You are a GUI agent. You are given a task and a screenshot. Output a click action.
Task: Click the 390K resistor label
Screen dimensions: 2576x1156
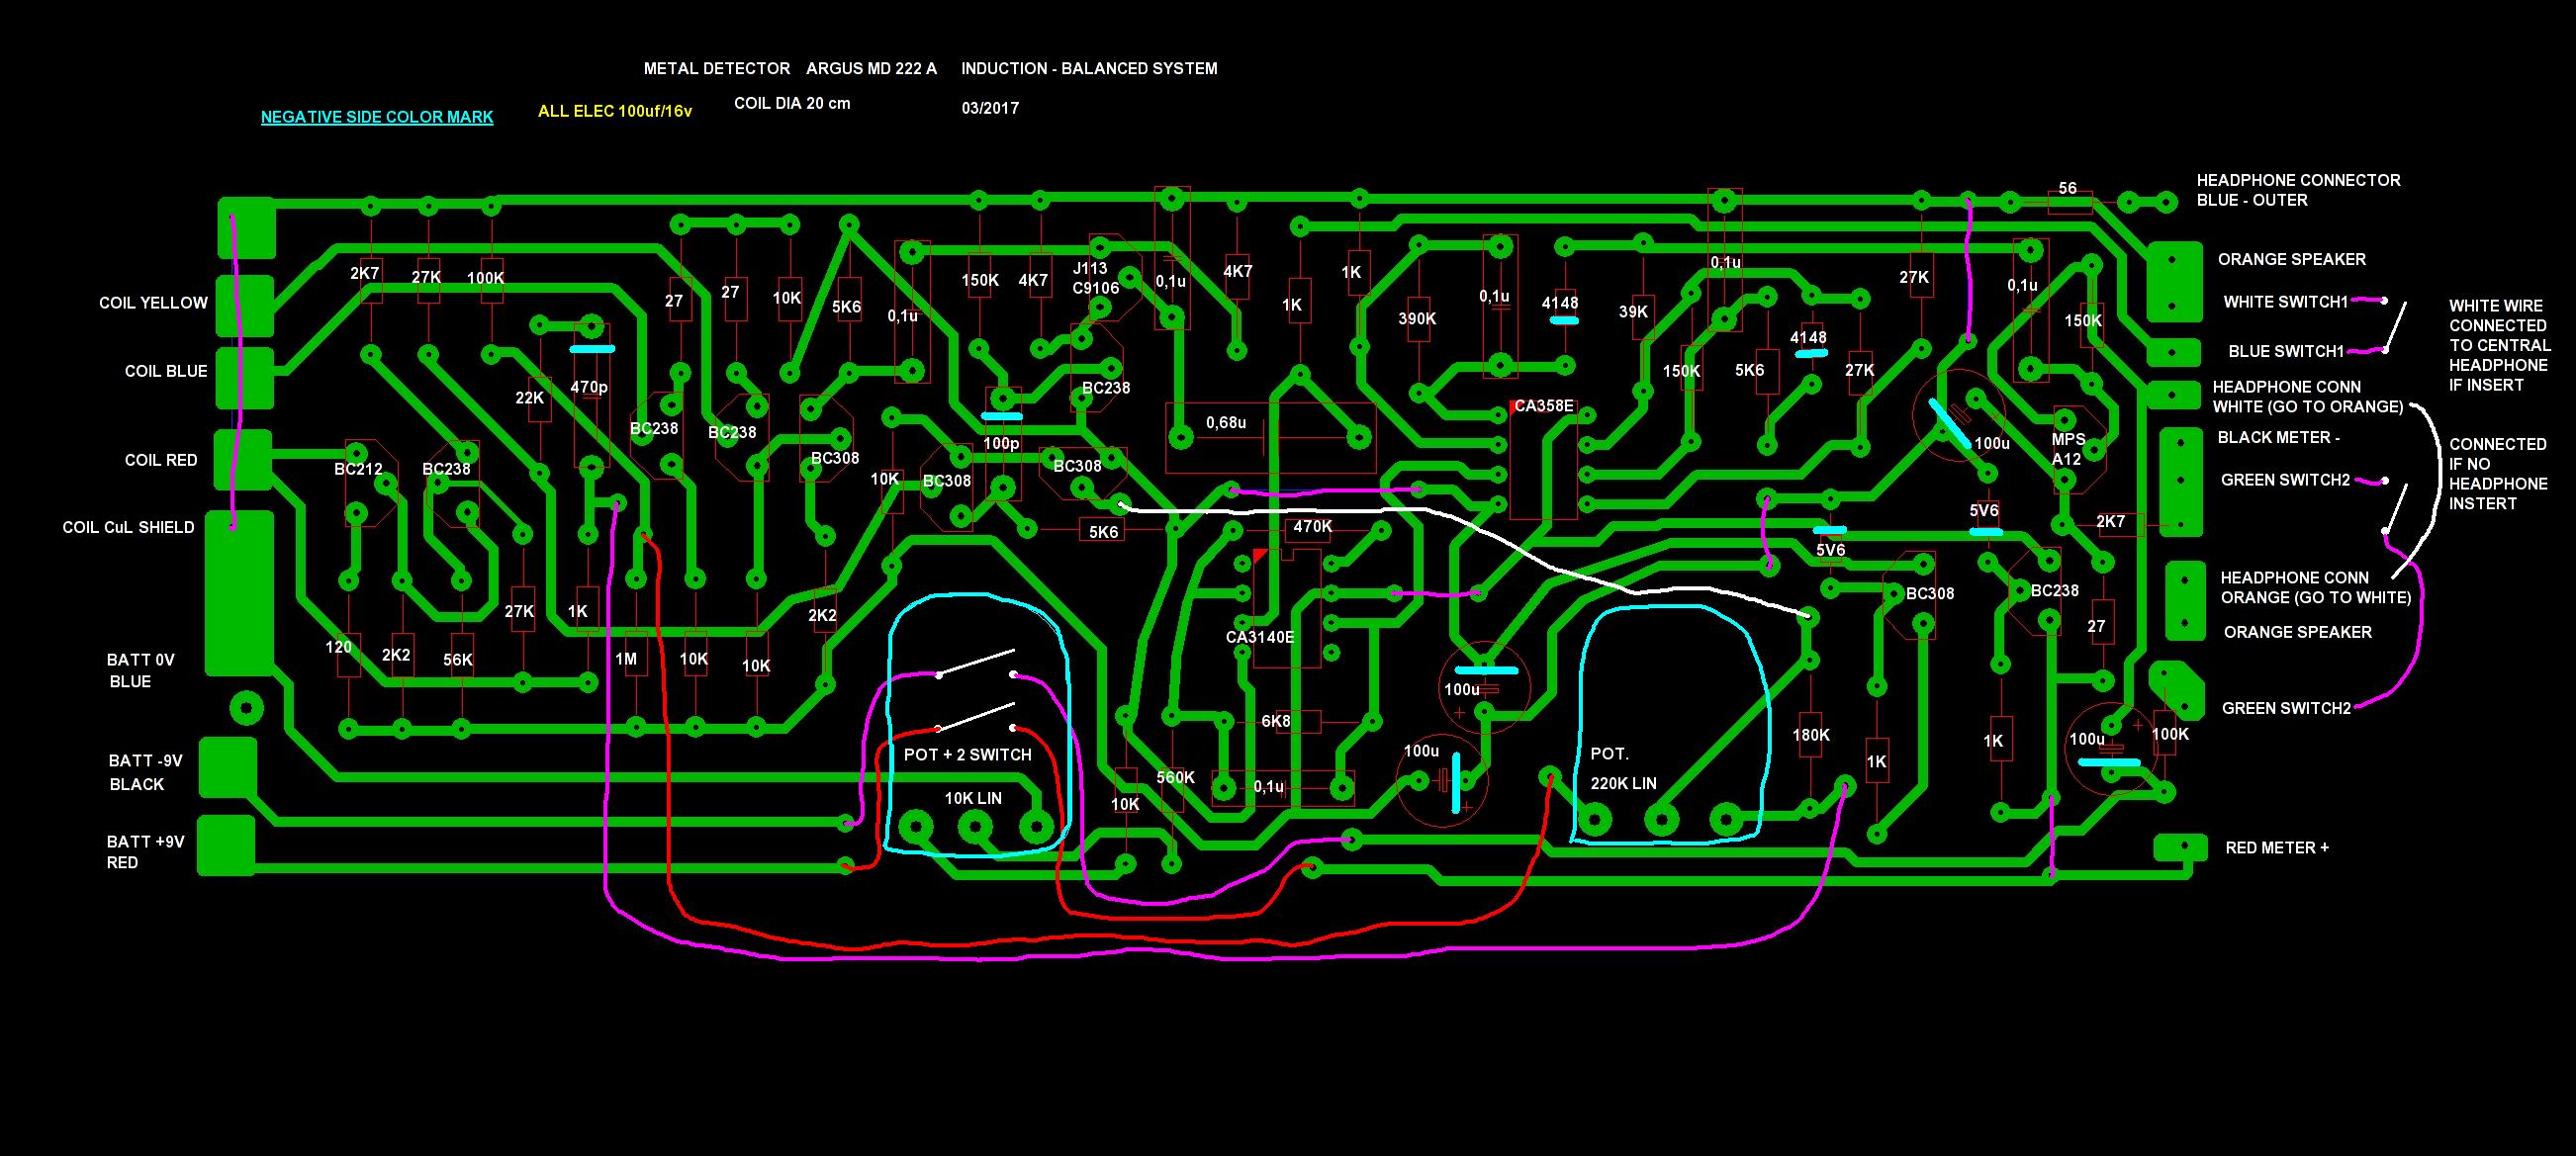[x=1416, y=319]
